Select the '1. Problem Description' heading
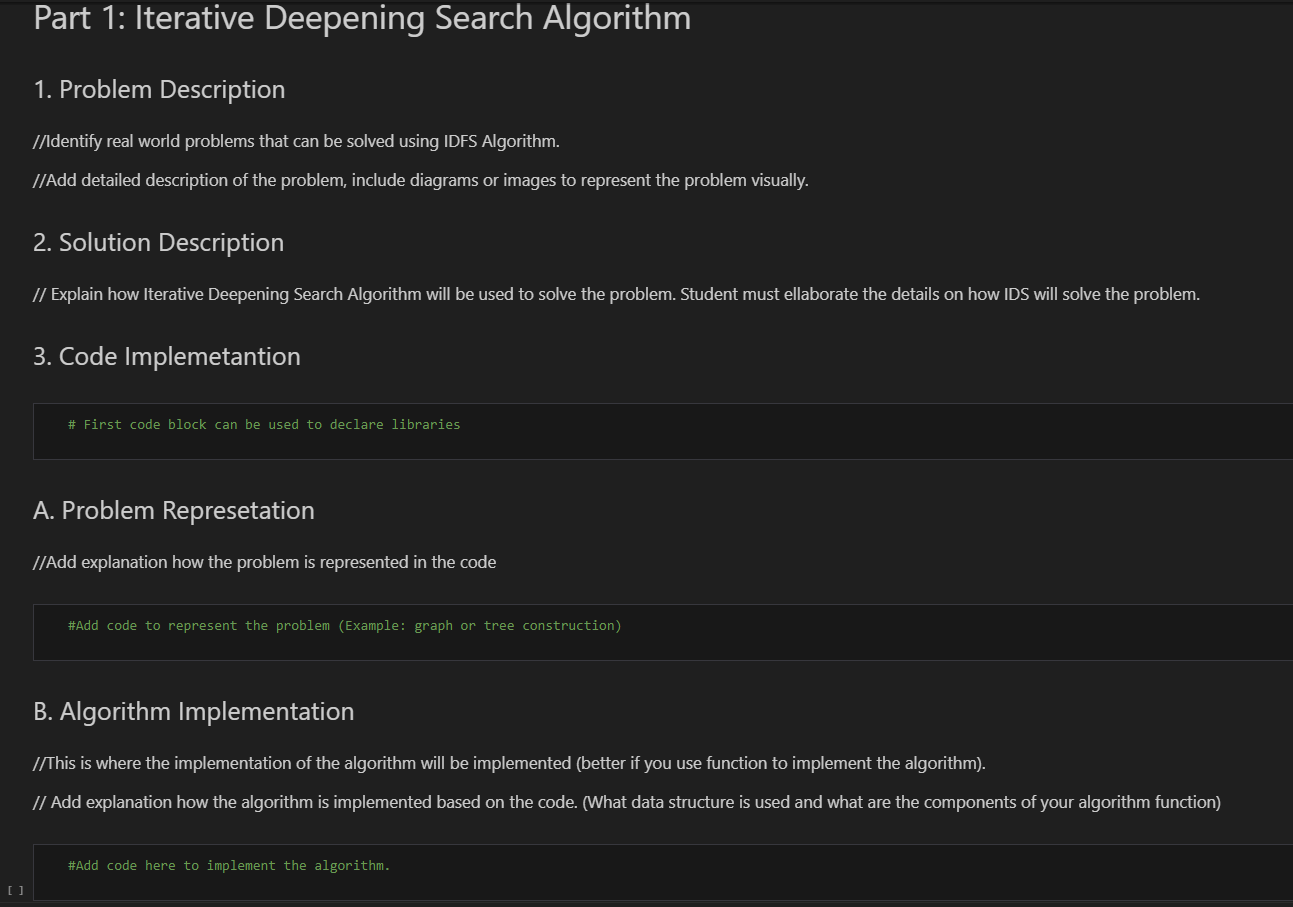The image size is (1293, 907). 159,89
